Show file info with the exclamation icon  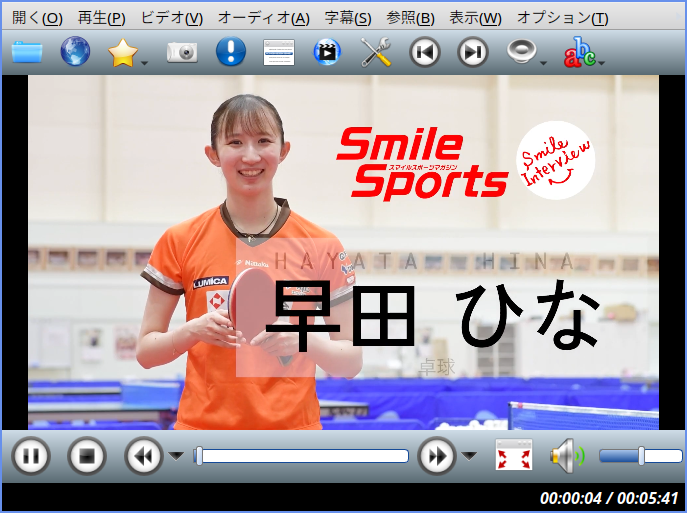point(231,52)
